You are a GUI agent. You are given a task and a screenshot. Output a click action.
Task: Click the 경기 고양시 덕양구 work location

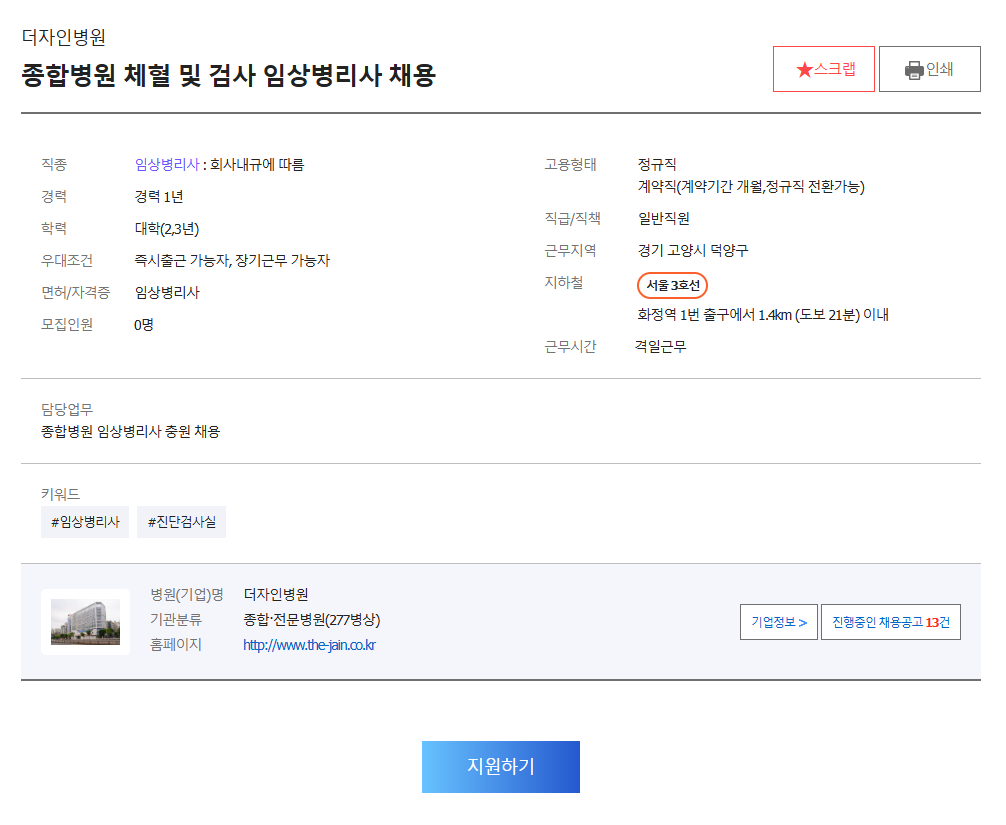tap(693, 251)
